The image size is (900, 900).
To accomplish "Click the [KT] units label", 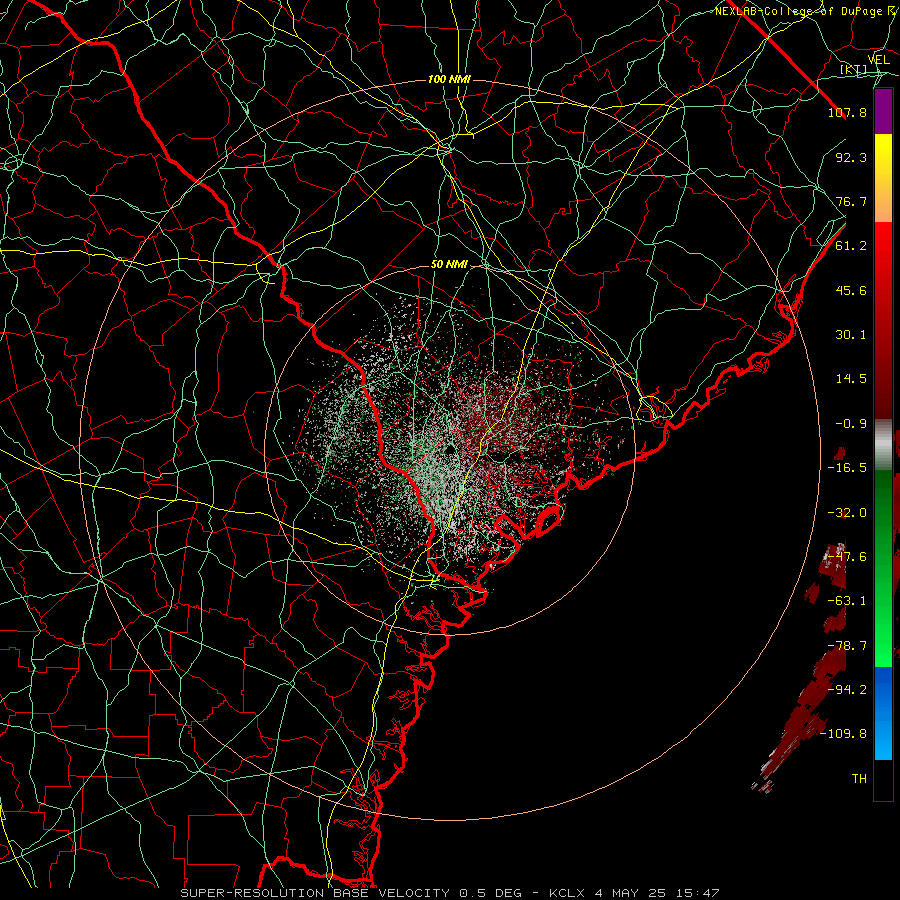I will tap(853, 70).
